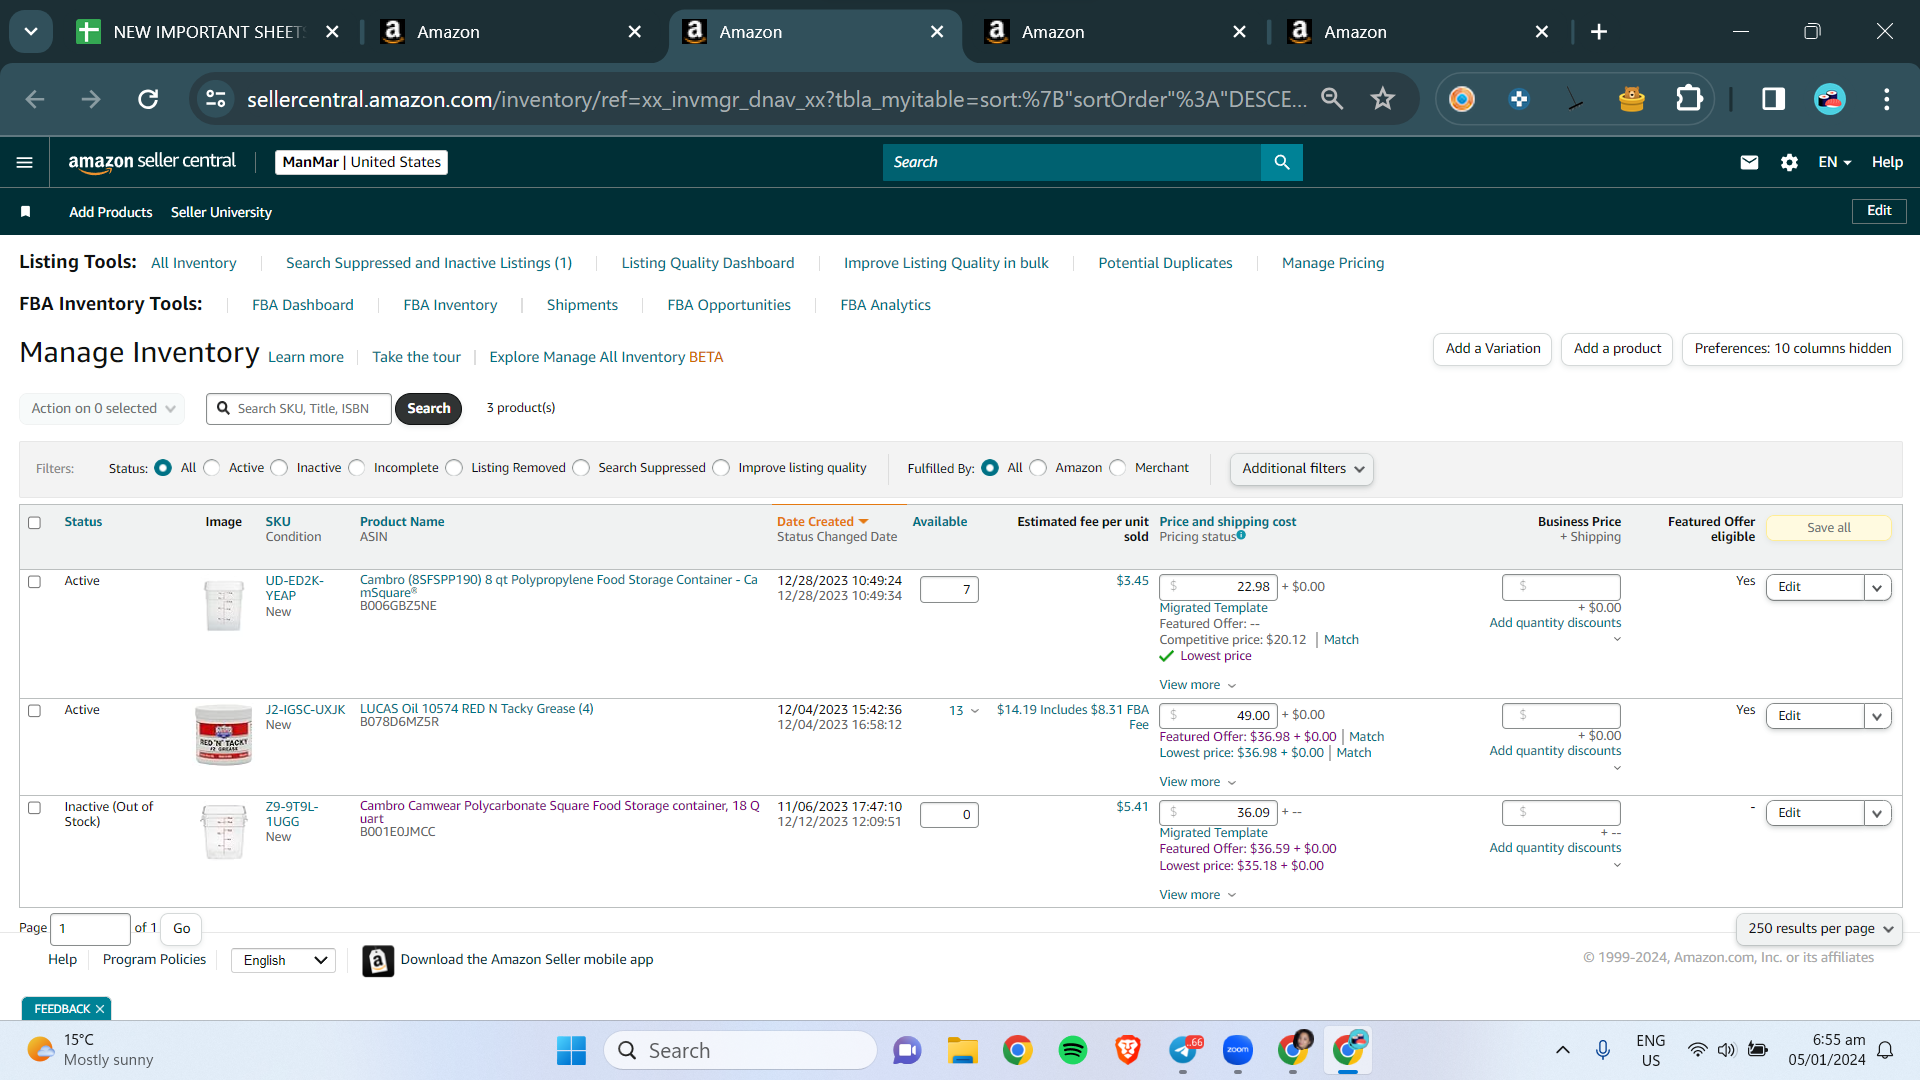The height and width of the screenshot is (1080, 1920).
Task: Click the Windows Start button
Action: pyautogui.click(x=571, y=1050)
